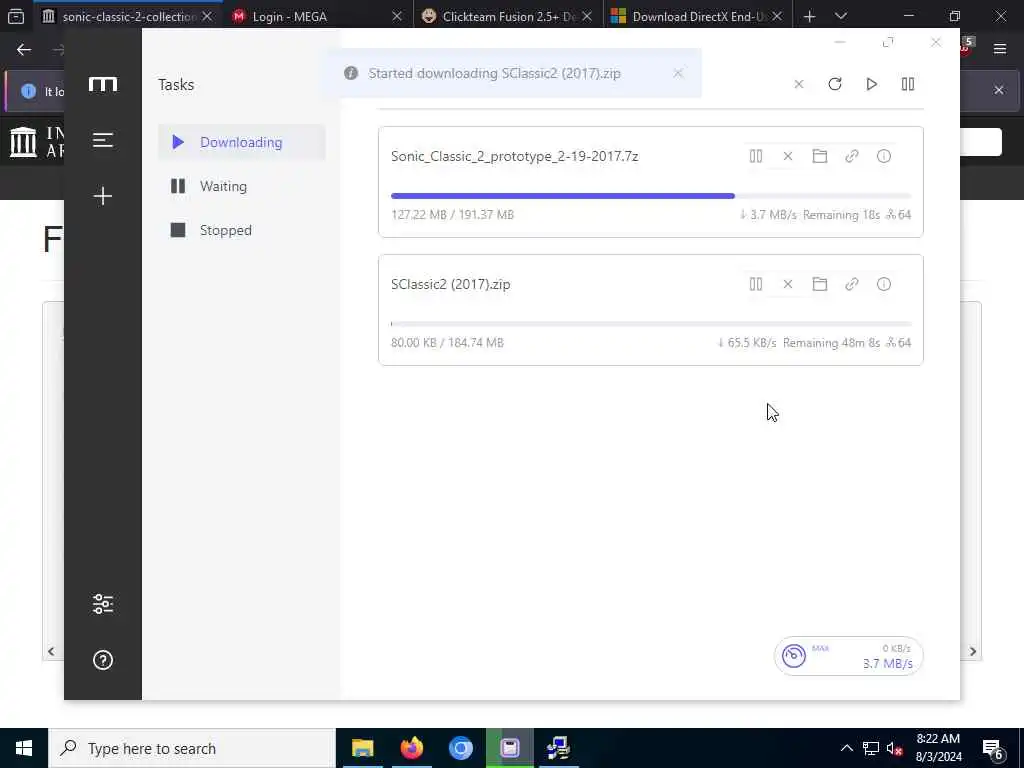1024x768 pixels.
Task: Click the 'Type here to search' taskbar box
Action: pos(192,748)
